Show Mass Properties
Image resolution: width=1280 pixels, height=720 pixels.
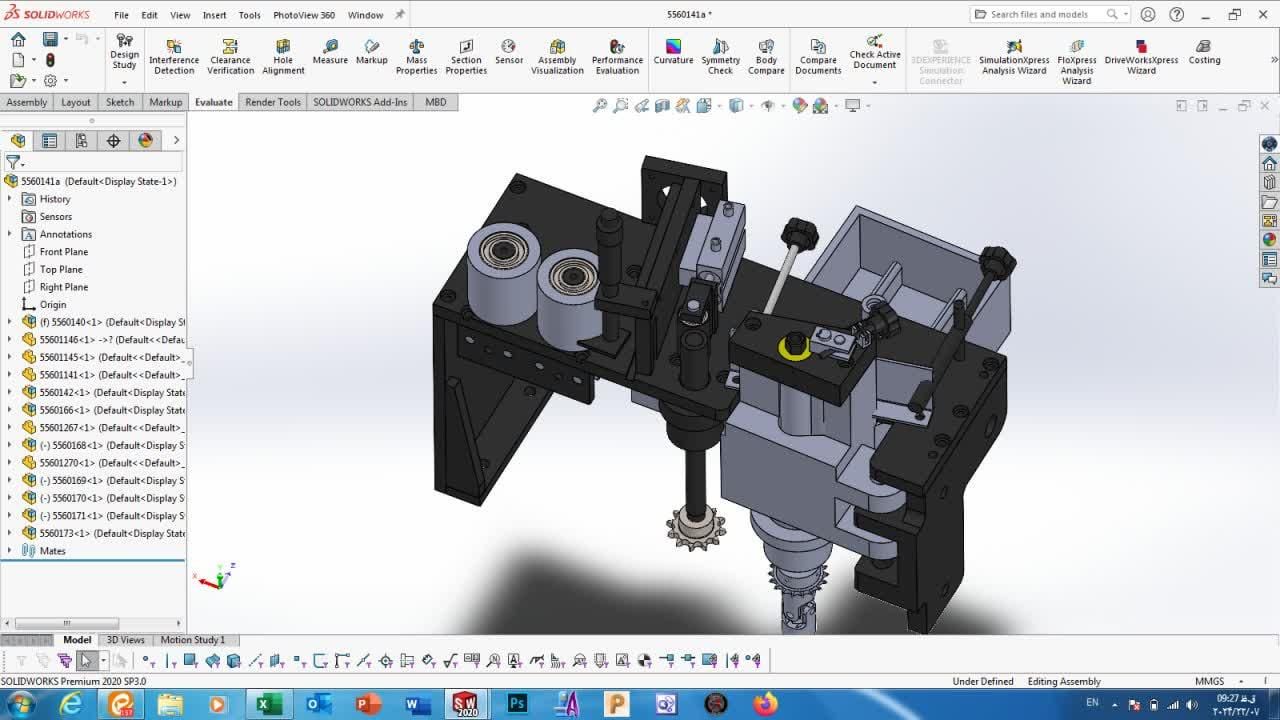(416, 58)
